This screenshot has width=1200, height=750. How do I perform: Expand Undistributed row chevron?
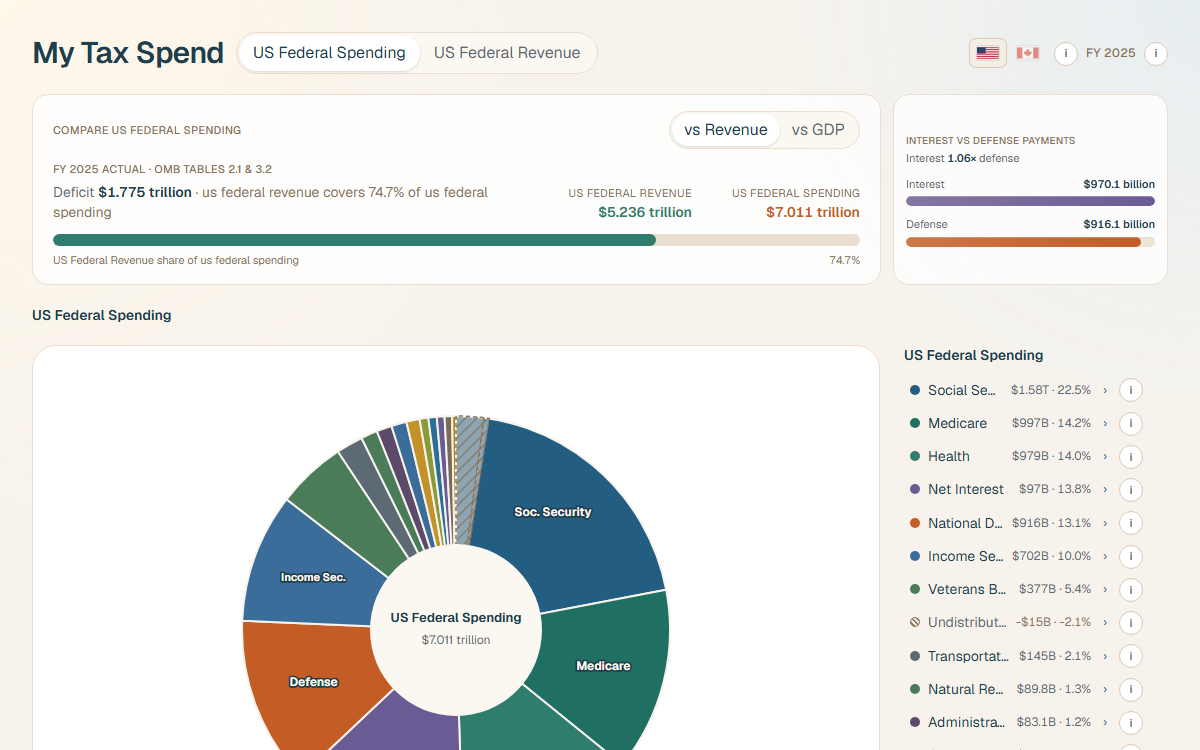point(1105,622)
